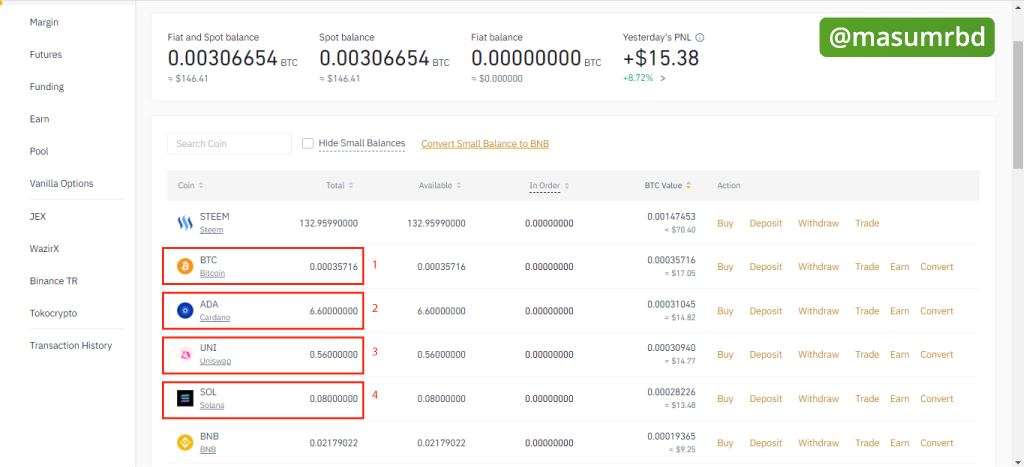The width and height of the screenshot is (1024, 467).
Task: Open the BNB coin name link
Action: point(208,450)
